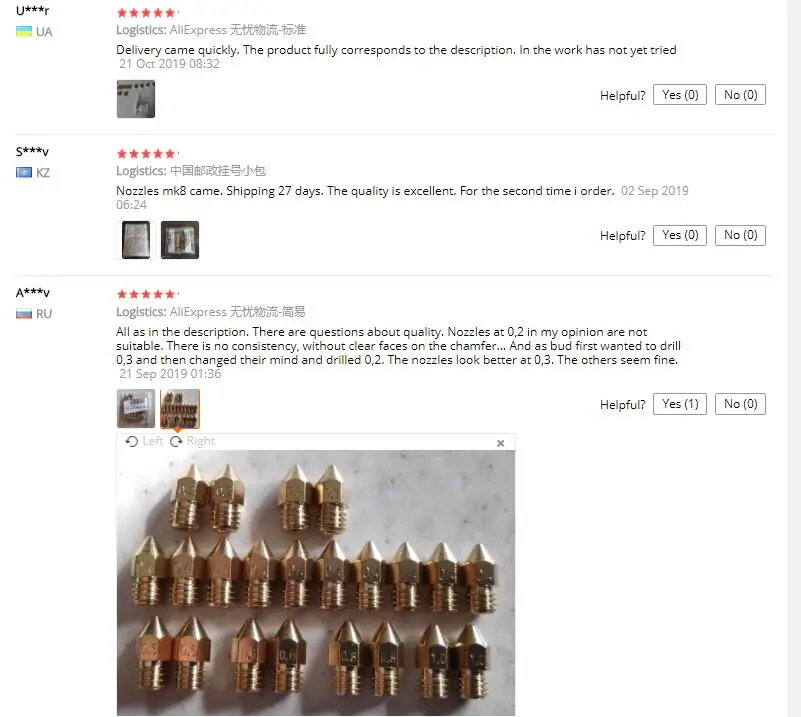The height and width of the screenshot is (717, 801).
Task: Select A***v's second highlighted photo thumbnail
Action: click(x=180, y=409)
